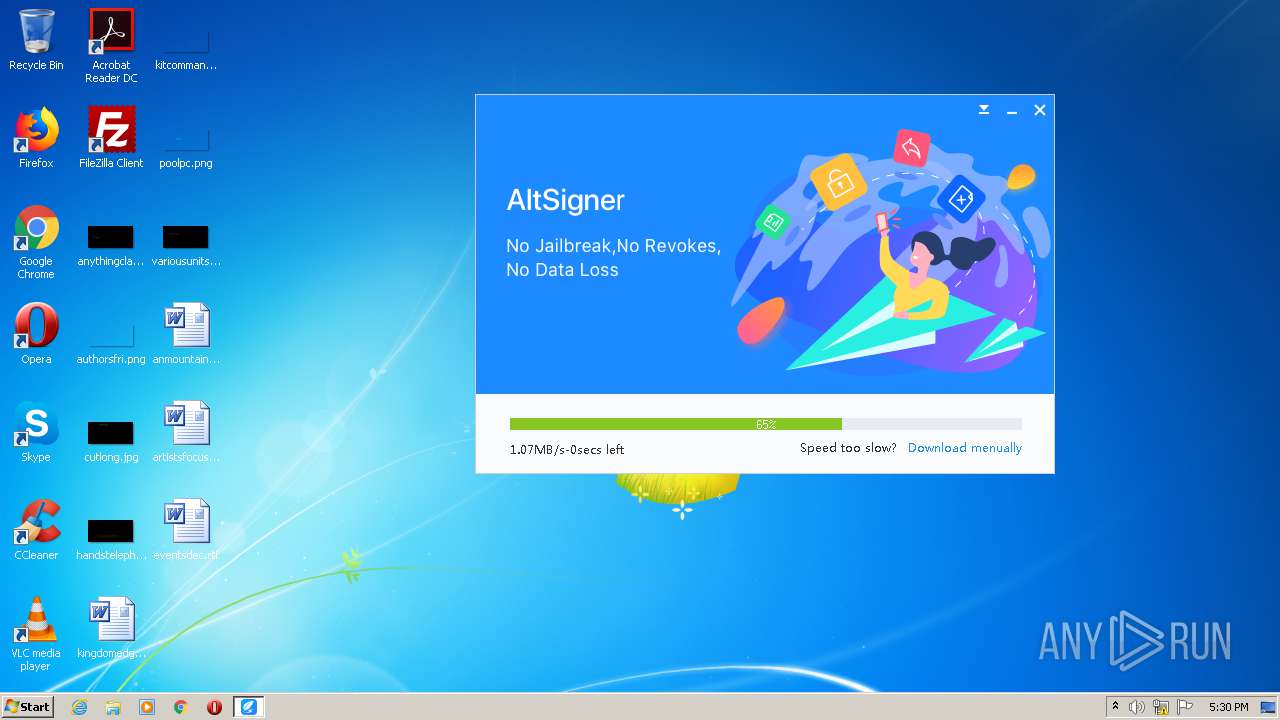
Task: Open Opera from the taskbar
Action: [214, 707]
